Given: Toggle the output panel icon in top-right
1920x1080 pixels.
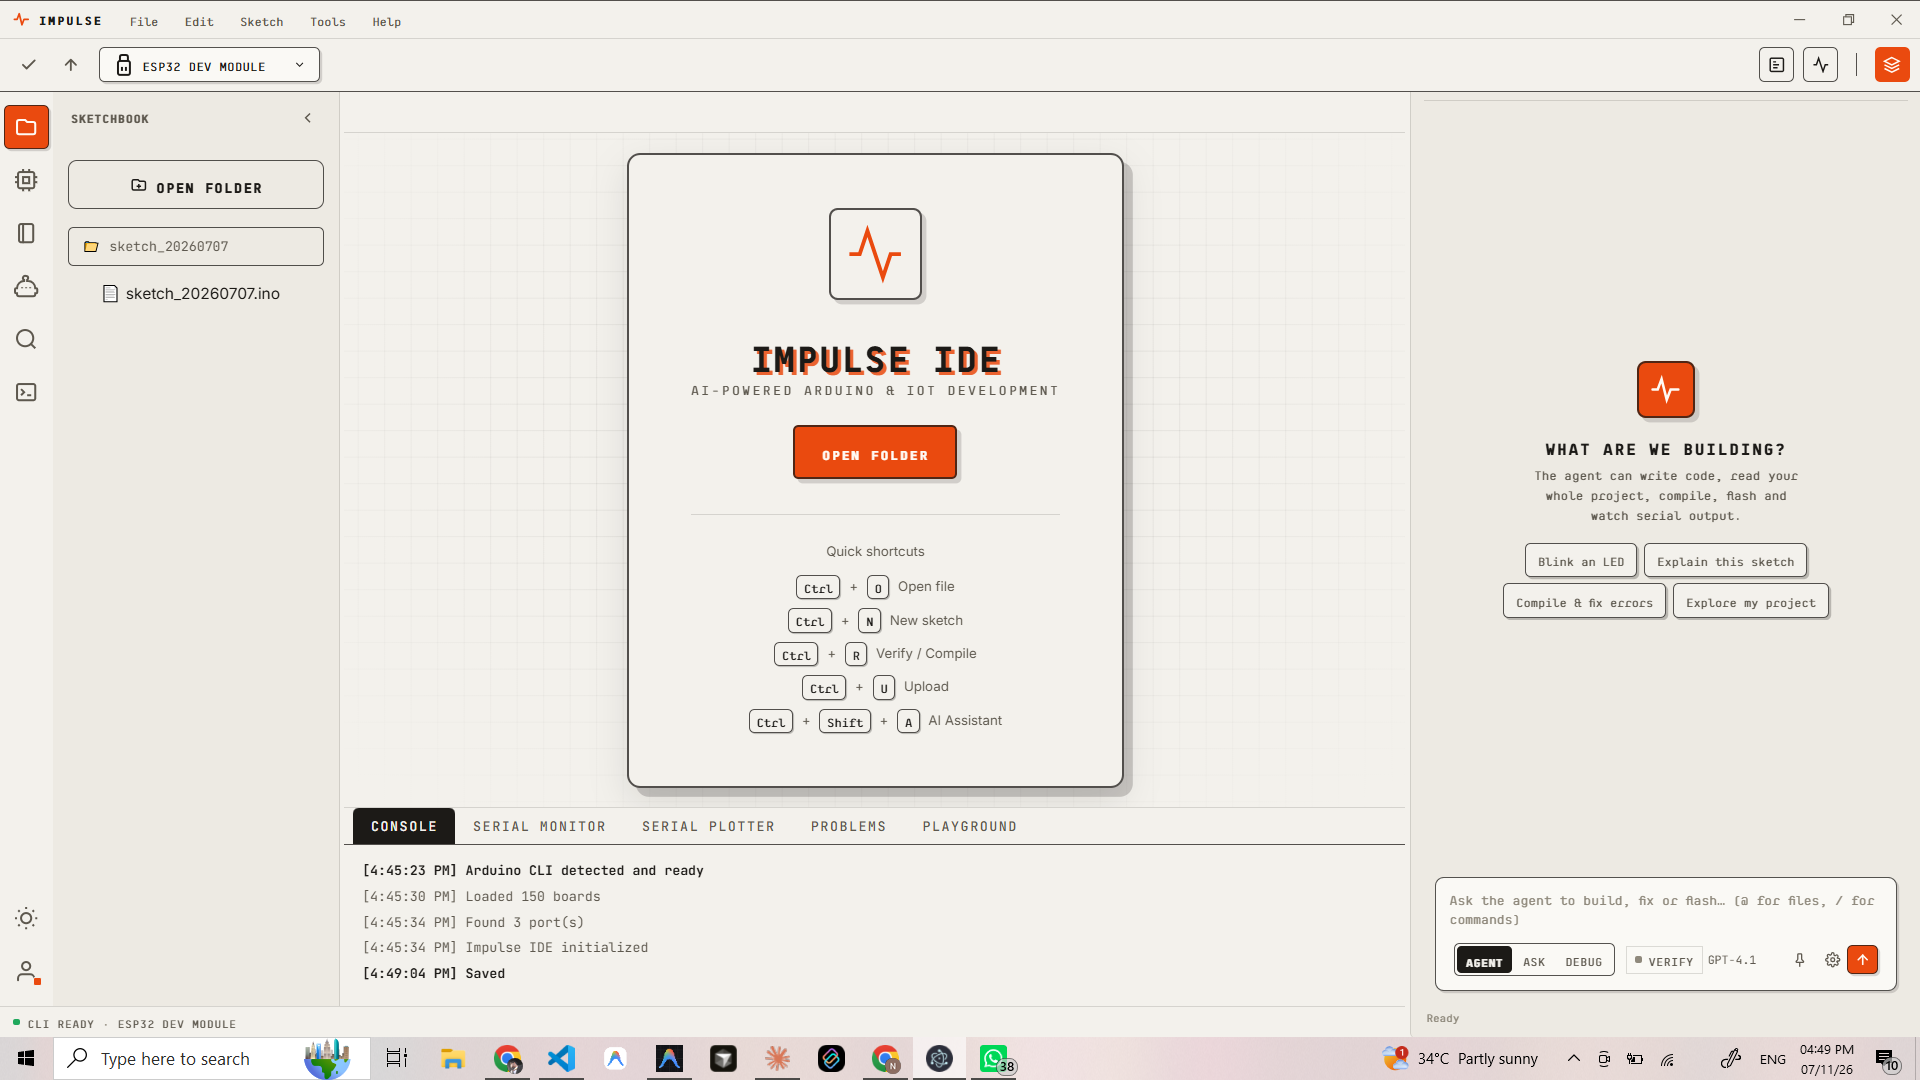Looking at the screenshot, I should click(x=1776, y=65).
